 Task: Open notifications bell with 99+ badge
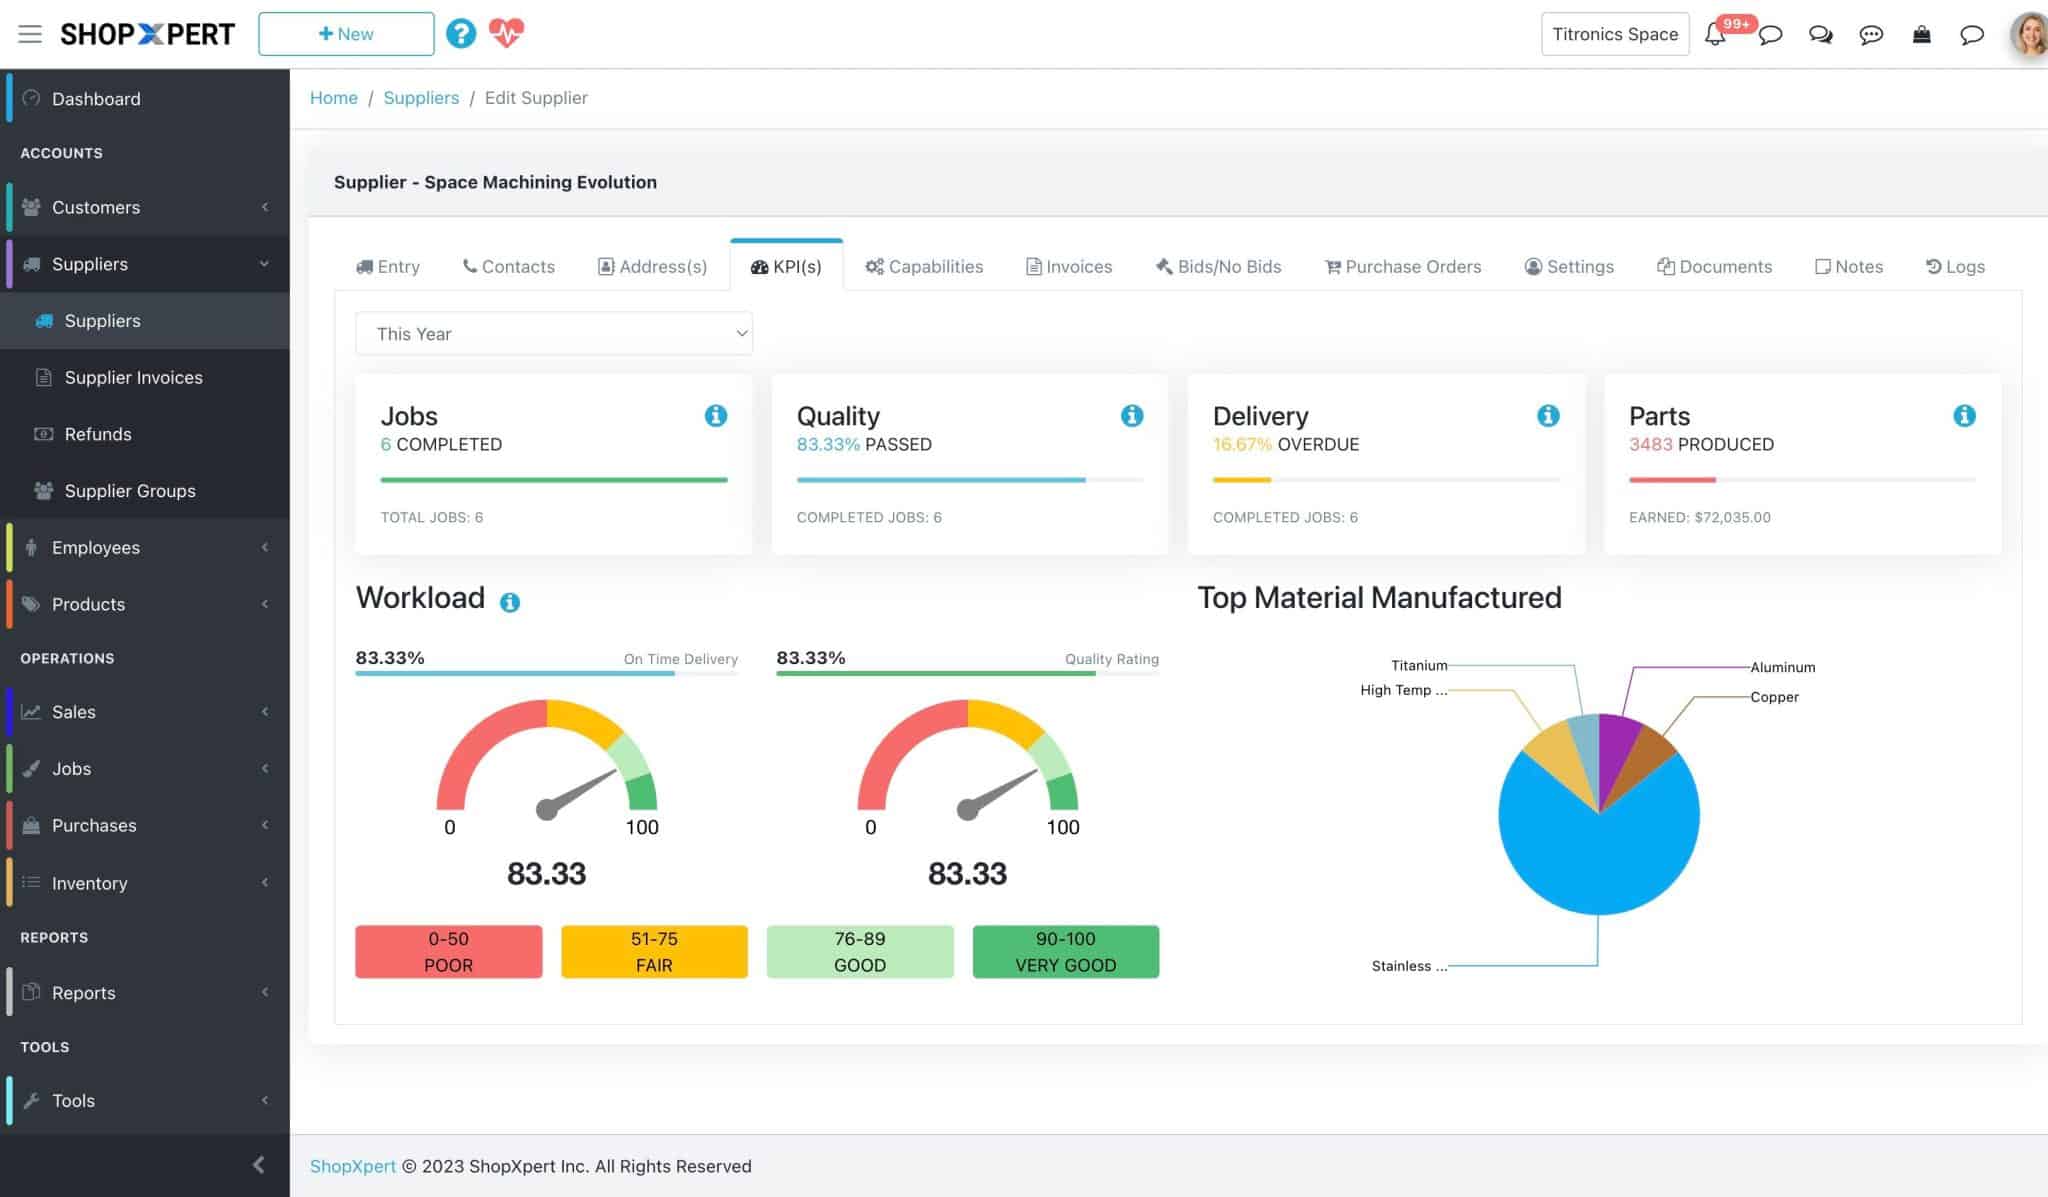[x=1716, y=34]
